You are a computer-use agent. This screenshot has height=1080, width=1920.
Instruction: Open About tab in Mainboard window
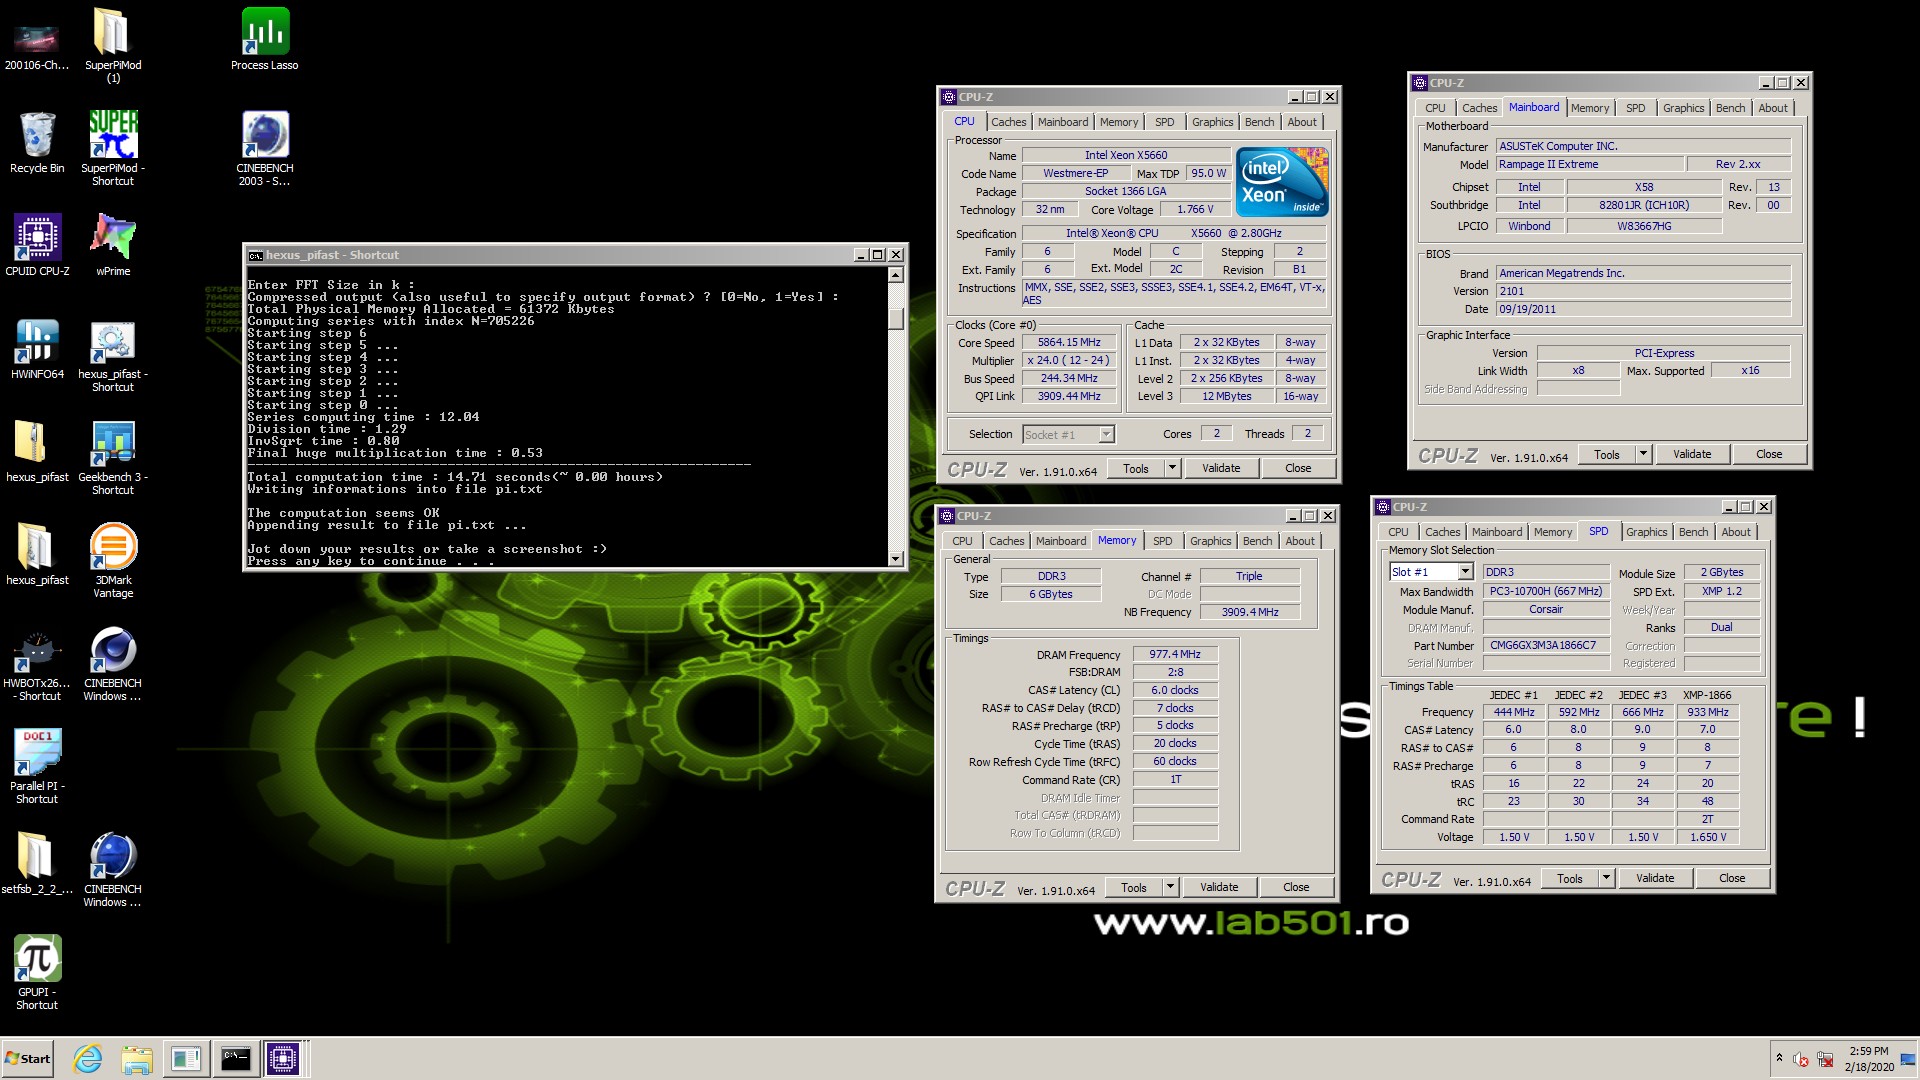tap(1772, 108)
